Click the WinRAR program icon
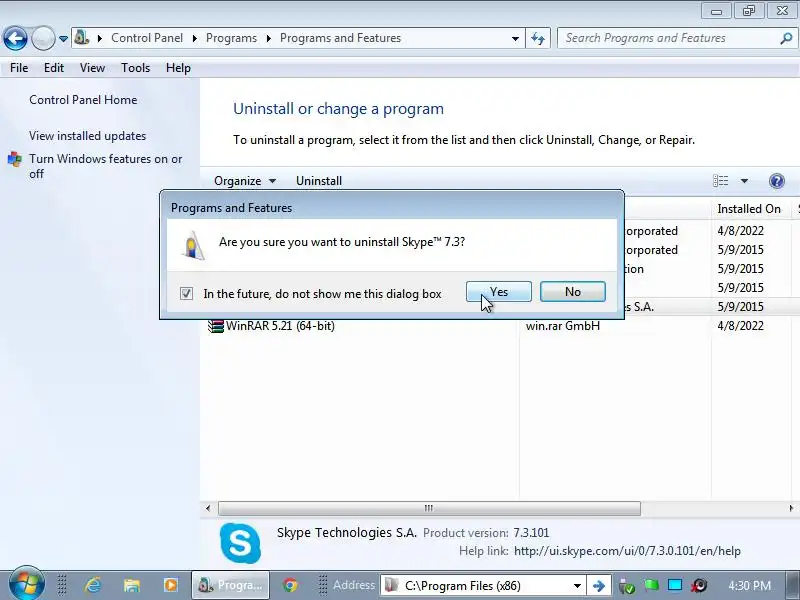Screen dimensions: 800x600 [216, 326]
